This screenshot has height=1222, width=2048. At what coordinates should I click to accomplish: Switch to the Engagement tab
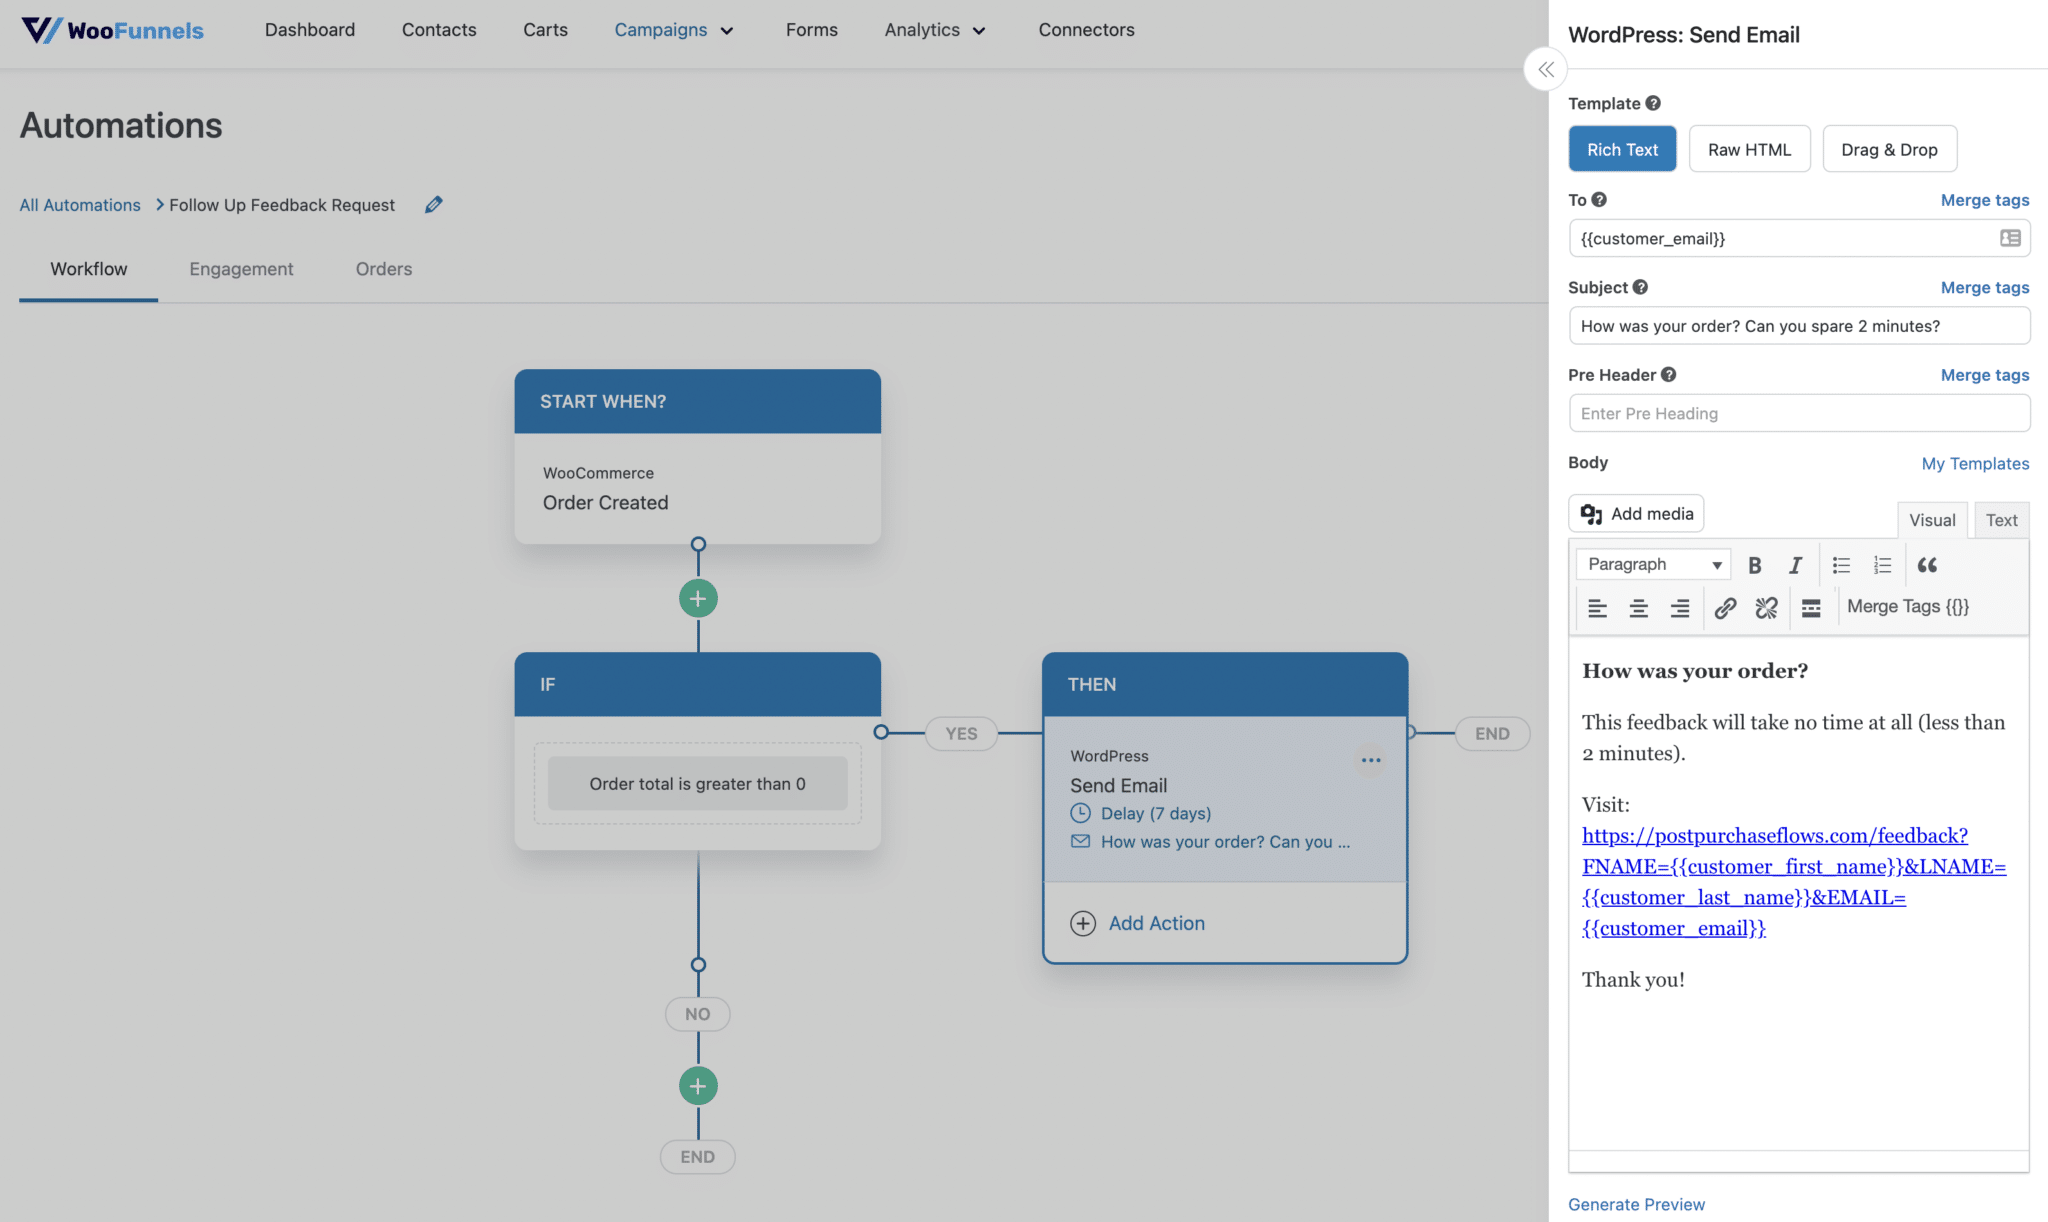(x=241, y=269)
